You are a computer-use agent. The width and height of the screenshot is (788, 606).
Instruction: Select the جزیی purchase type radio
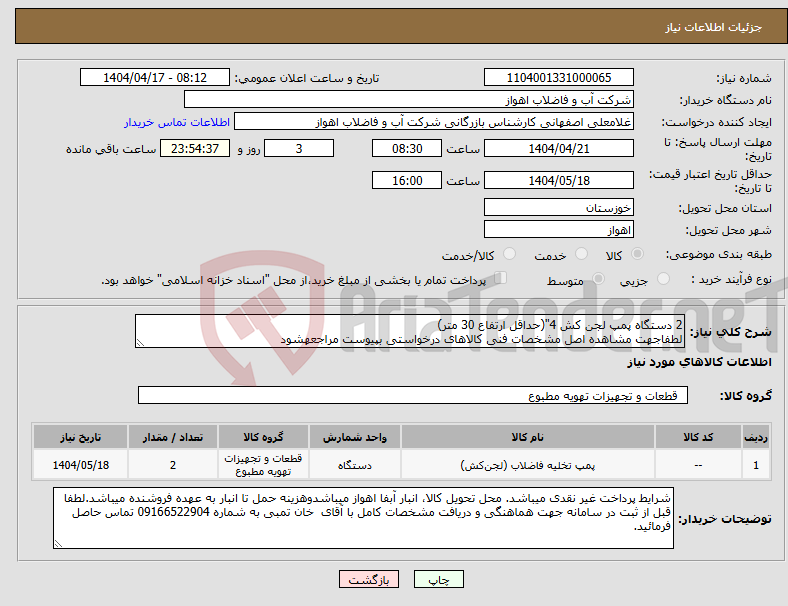663,278
